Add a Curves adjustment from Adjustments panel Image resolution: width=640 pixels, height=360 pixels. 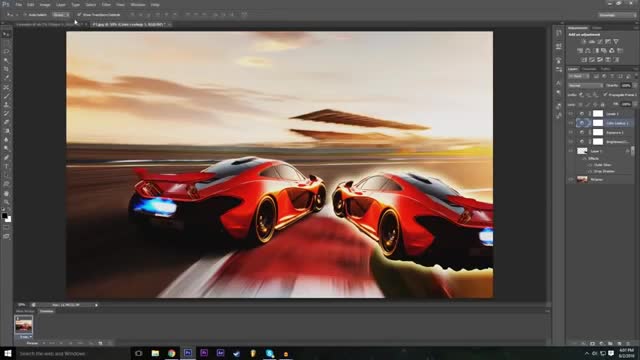point(600,42)
